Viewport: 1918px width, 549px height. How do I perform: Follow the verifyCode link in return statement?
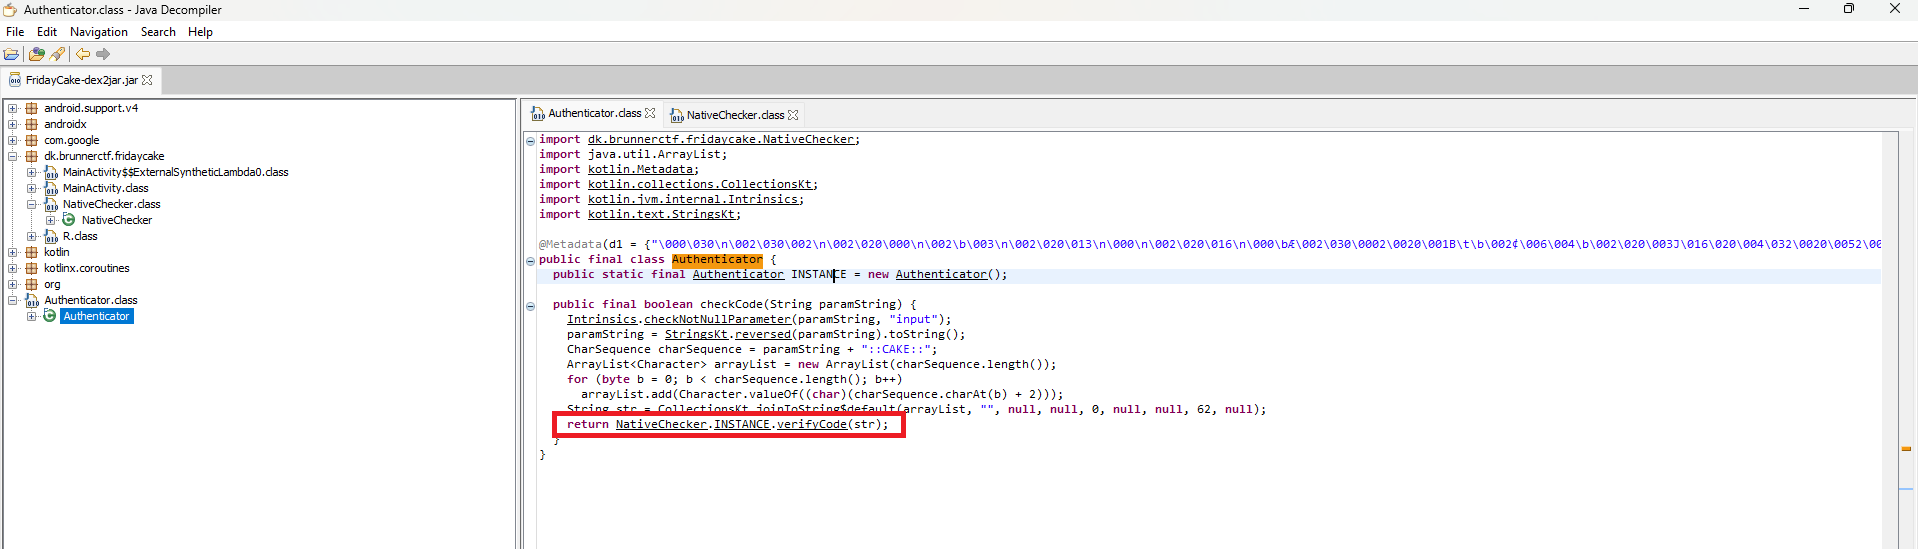pyautogui.click(x=811, y=424)
